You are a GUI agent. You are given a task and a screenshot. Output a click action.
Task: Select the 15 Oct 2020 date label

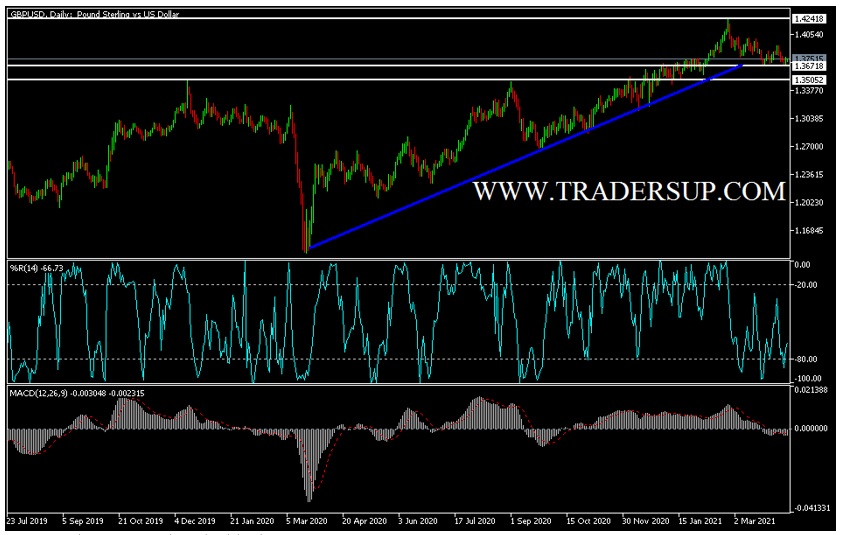pos(588,521)
